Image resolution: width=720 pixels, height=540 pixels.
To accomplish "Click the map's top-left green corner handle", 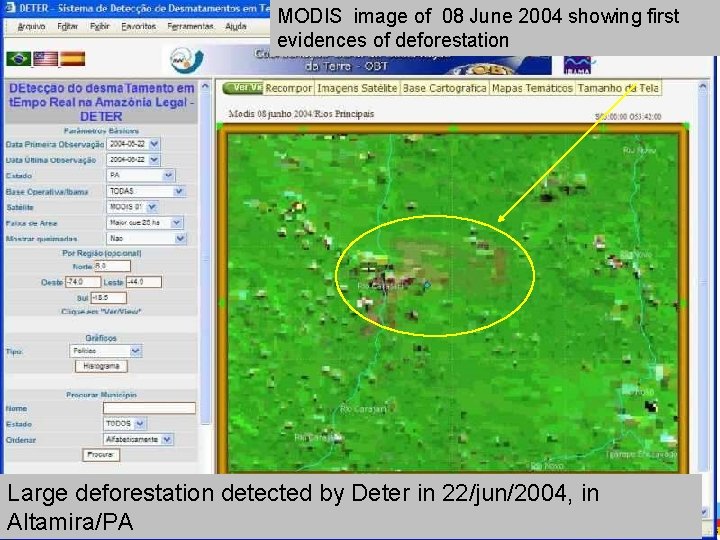I will [x=219, y=125].
